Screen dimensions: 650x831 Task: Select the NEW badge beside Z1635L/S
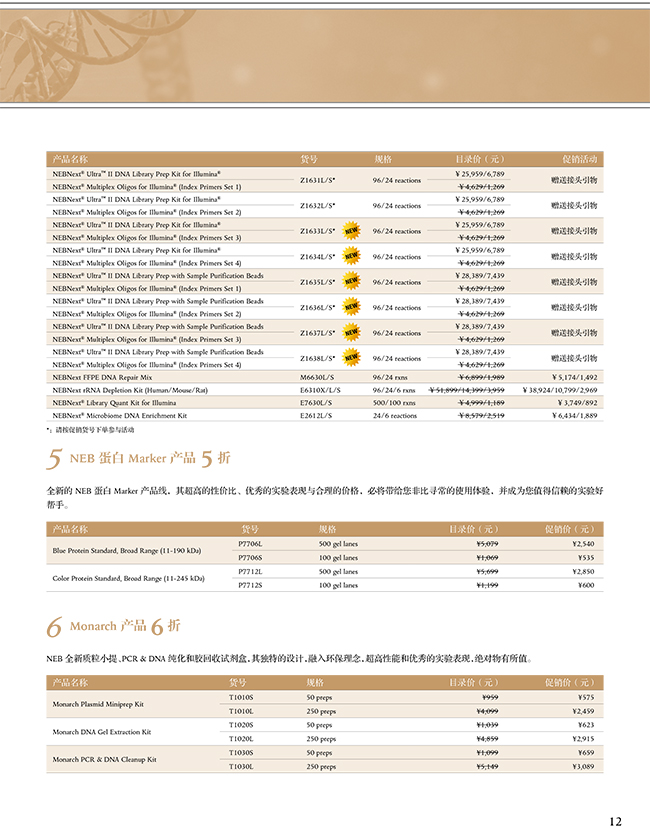[x=351, y=282]
